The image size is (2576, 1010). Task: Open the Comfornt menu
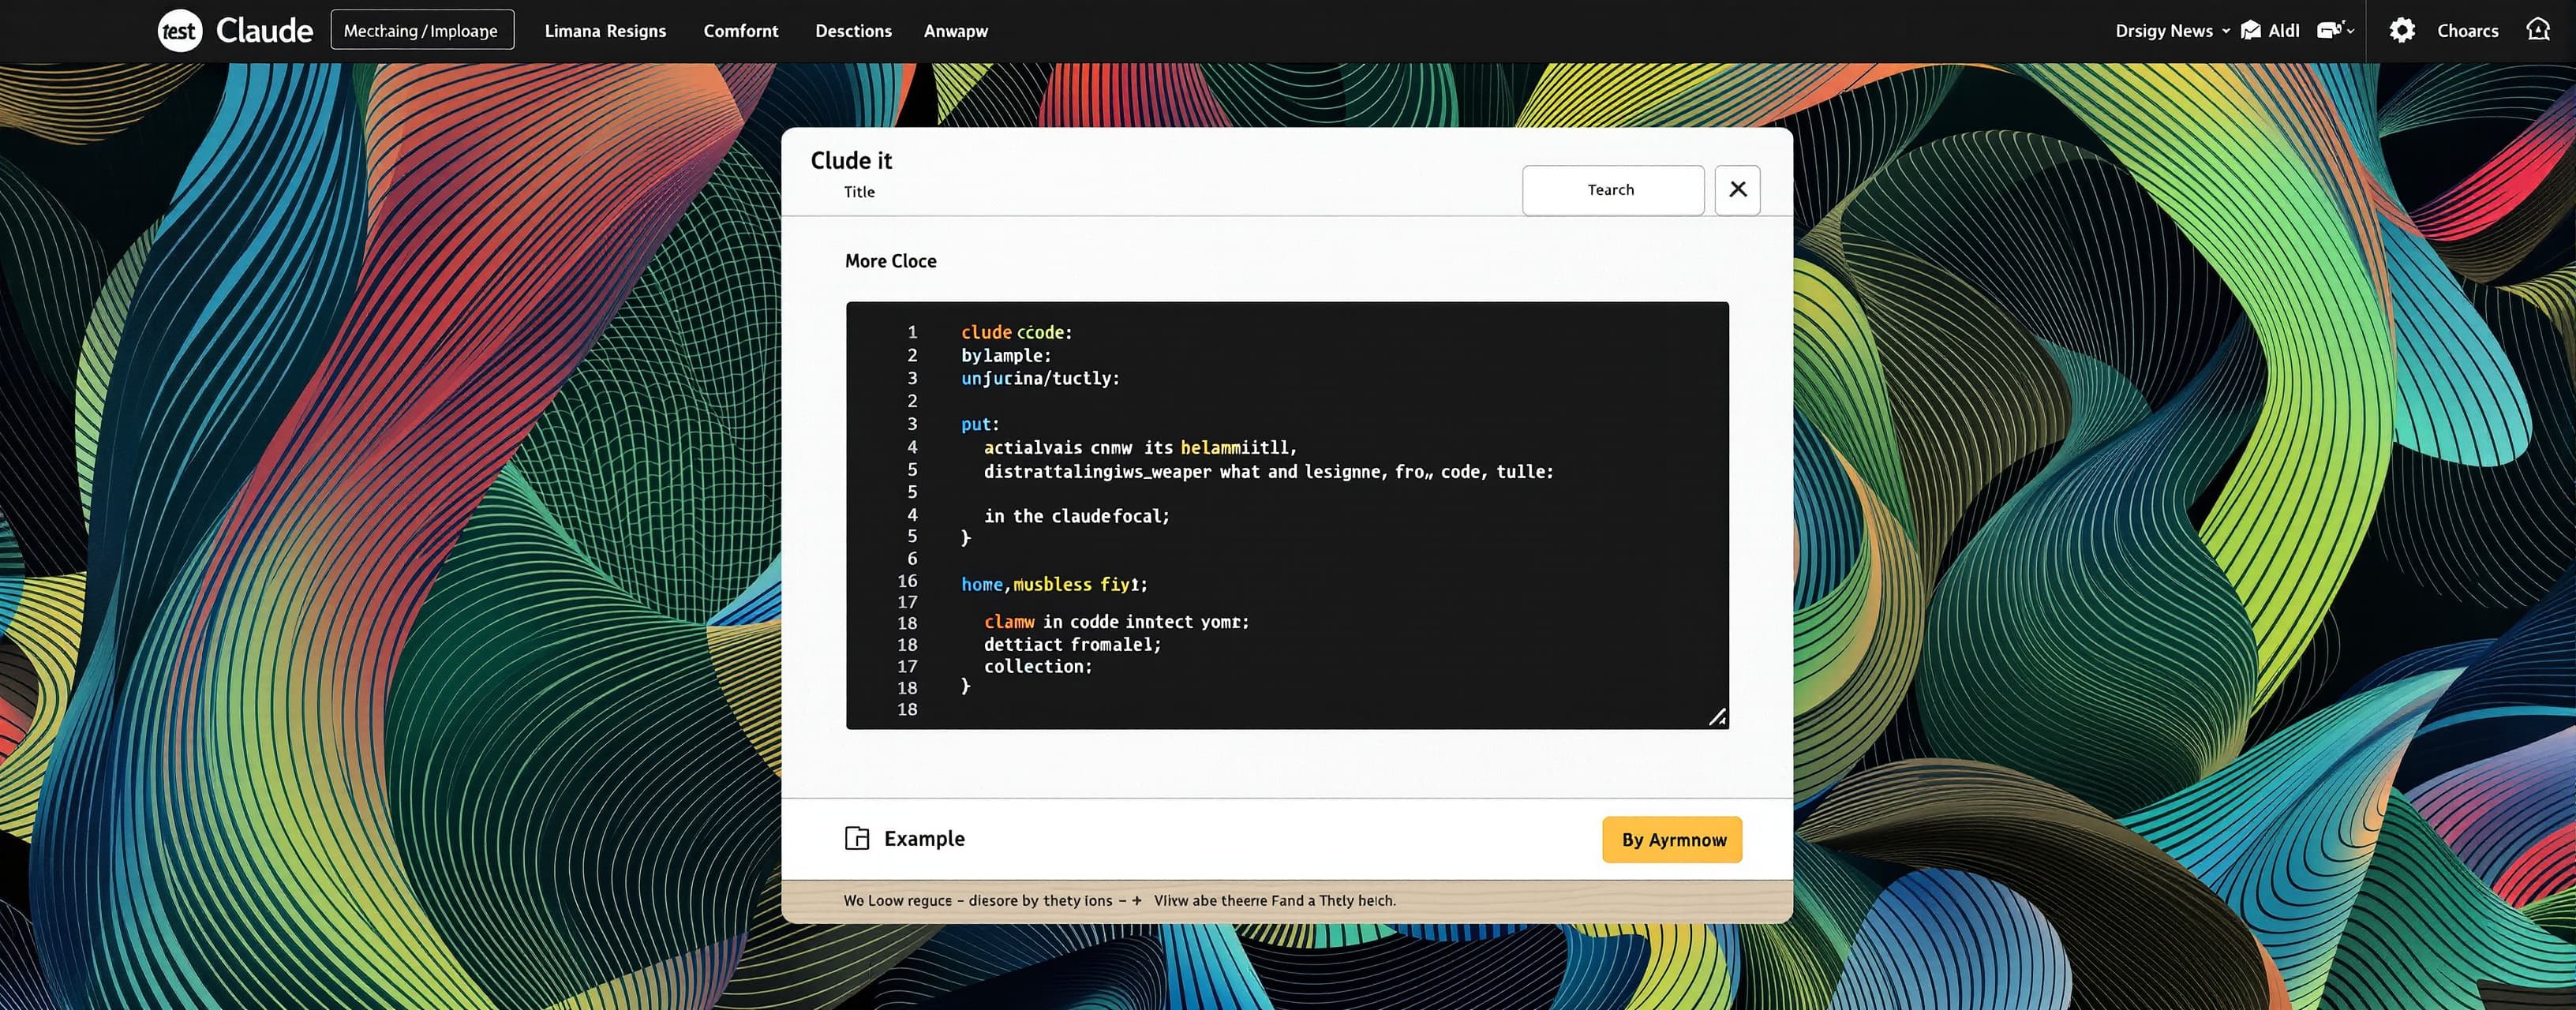pyautogui.click(x=741, y=31)
